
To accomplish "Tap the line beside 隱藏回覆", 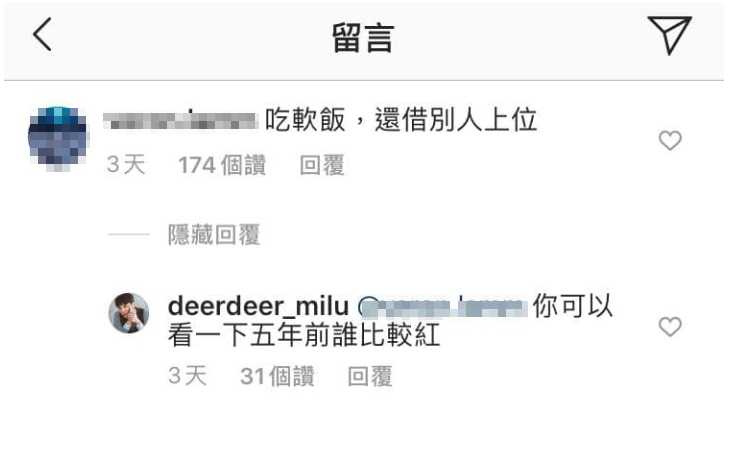I will 129,234.
